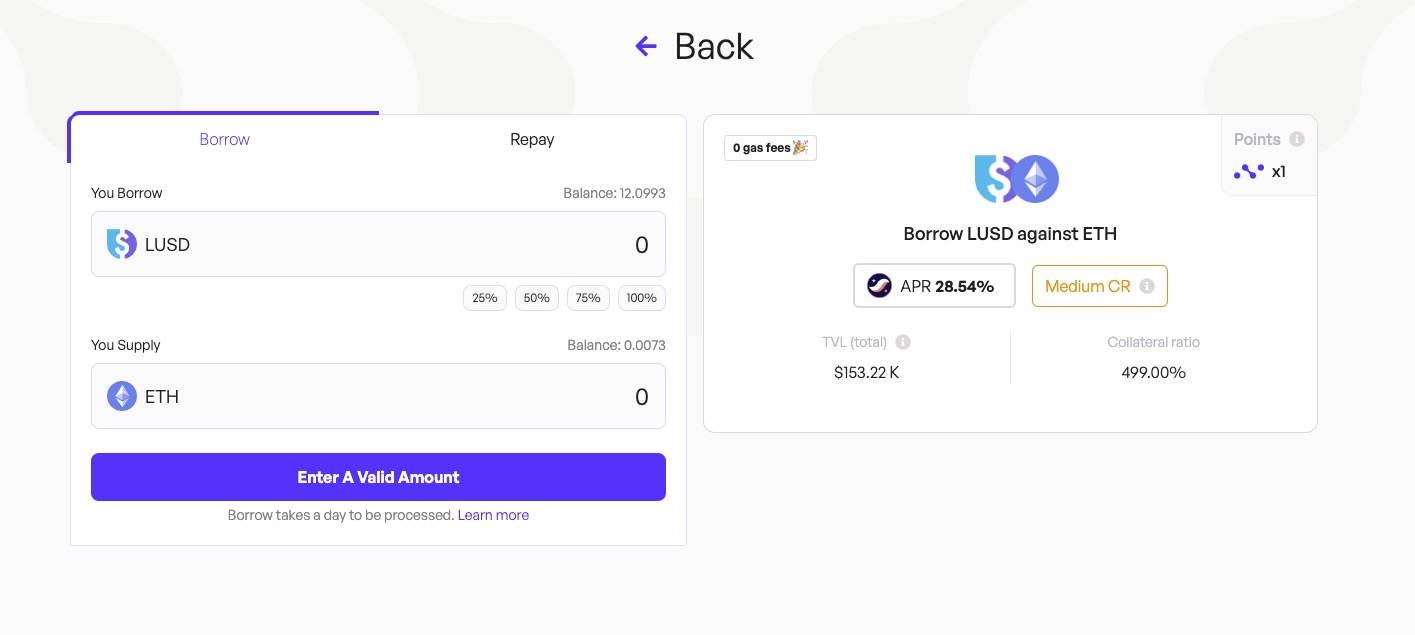Click the Enter A Valid Amount button

tap(378, 477)
